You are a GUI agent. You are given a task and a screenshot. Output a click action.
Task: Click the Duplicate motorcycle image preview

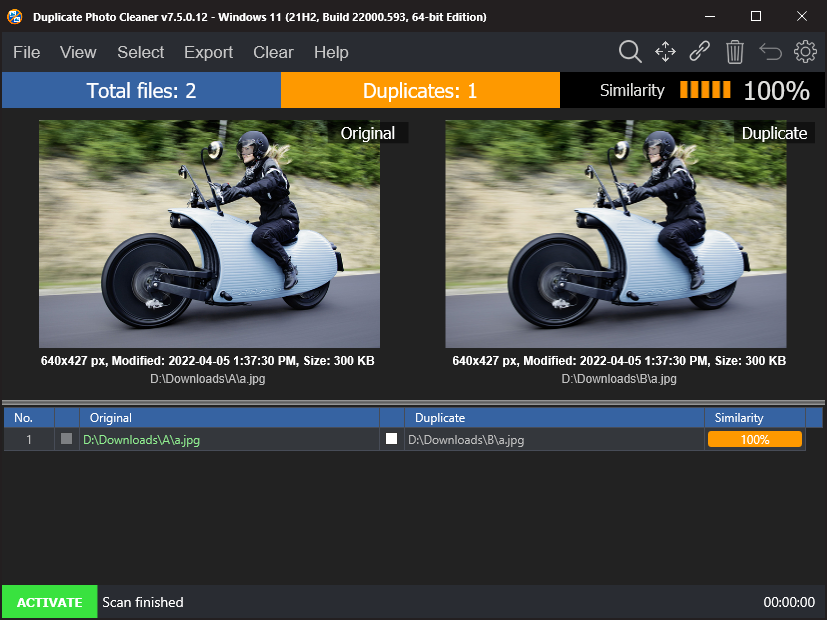(615, 234)
